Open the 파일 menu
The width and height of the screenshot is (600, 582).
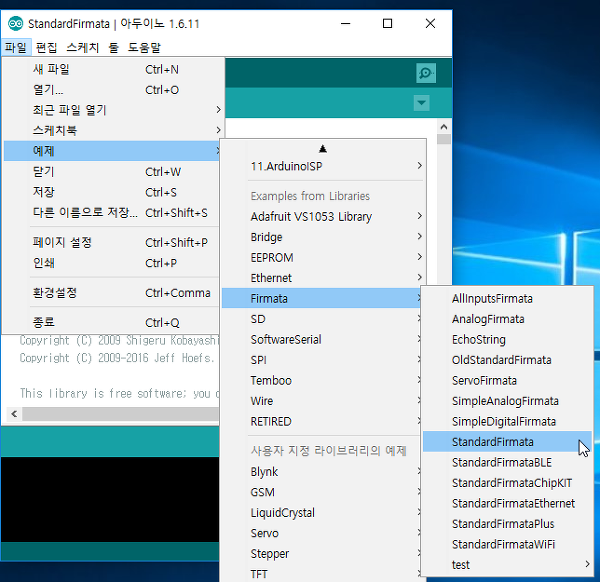16,47
